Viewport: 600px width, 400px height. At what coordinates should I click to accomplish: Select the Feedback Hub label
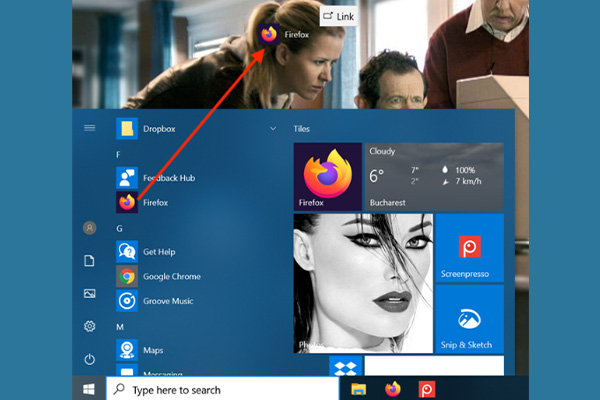169,178
